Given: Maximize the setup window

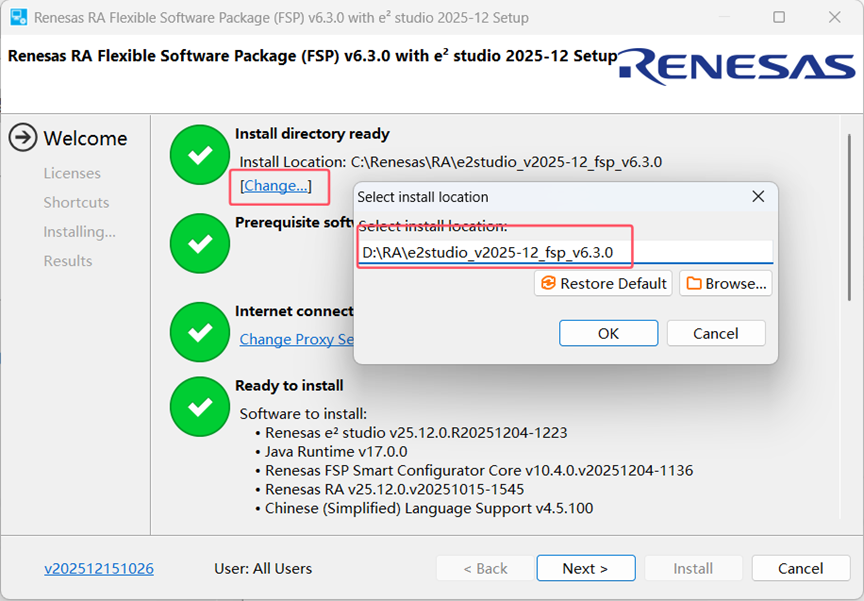Looking at the screenshot, I should [779, 17].
